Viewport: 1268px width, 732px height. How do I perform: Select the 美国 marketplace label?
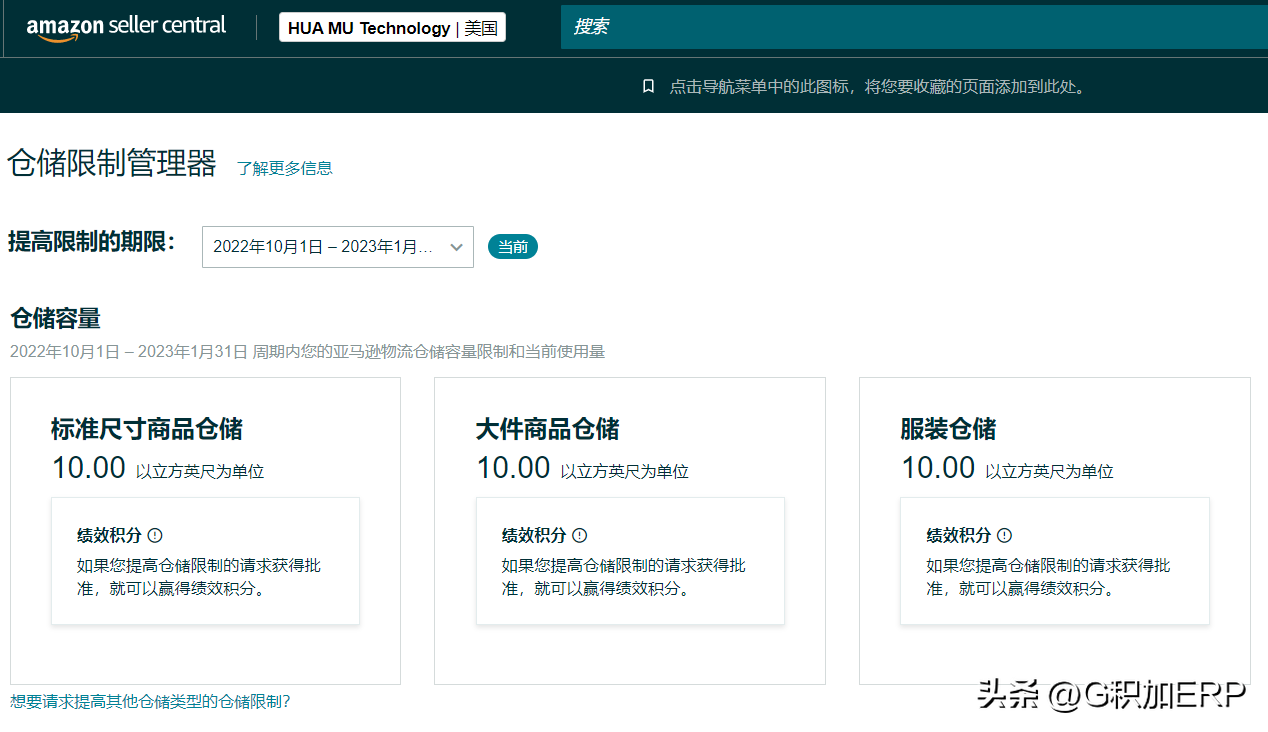pyautogui.click(x=483, y=27)
